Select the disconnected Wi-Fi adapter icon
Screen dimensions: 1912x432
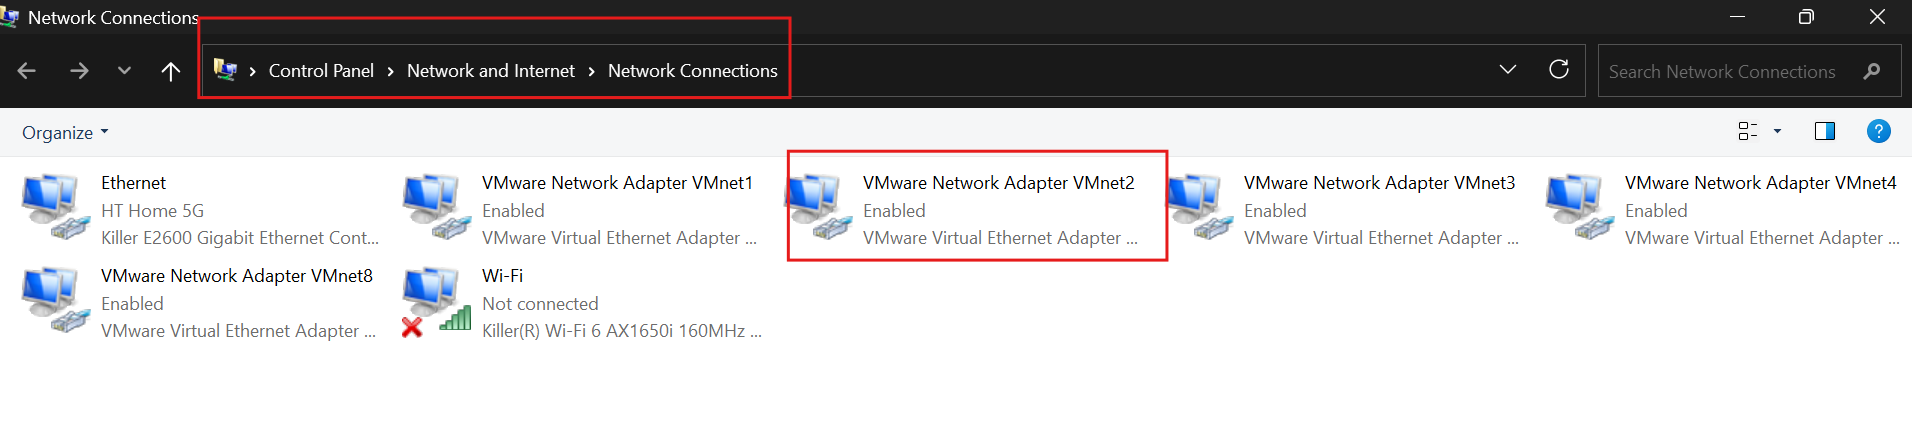[x=433, y=298]
